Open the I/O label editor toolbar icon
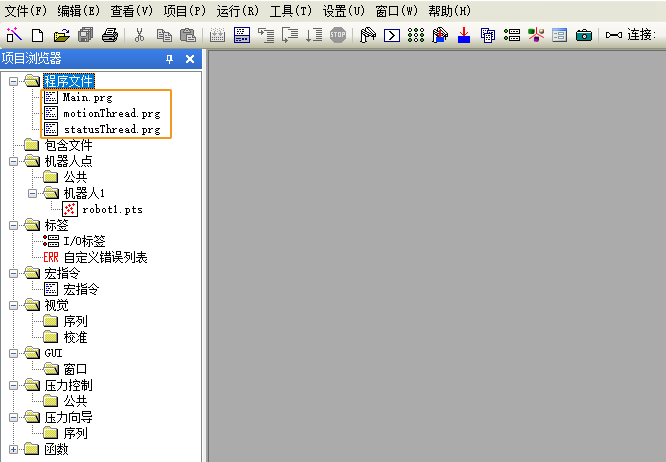Image resolution: width=666 pixels, height=462 pixels. (512, 35)
